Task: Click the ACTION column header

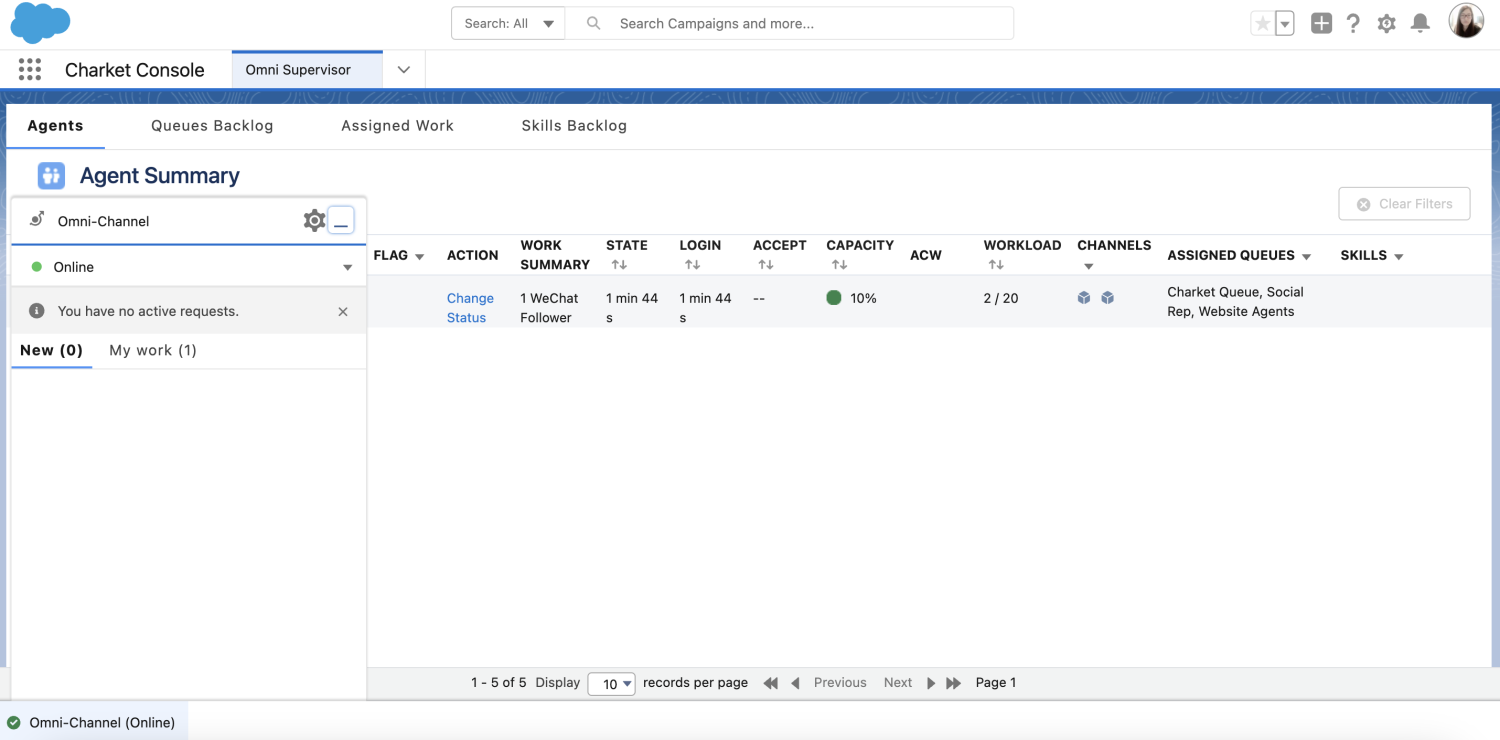Action: [x=473, y=255]
